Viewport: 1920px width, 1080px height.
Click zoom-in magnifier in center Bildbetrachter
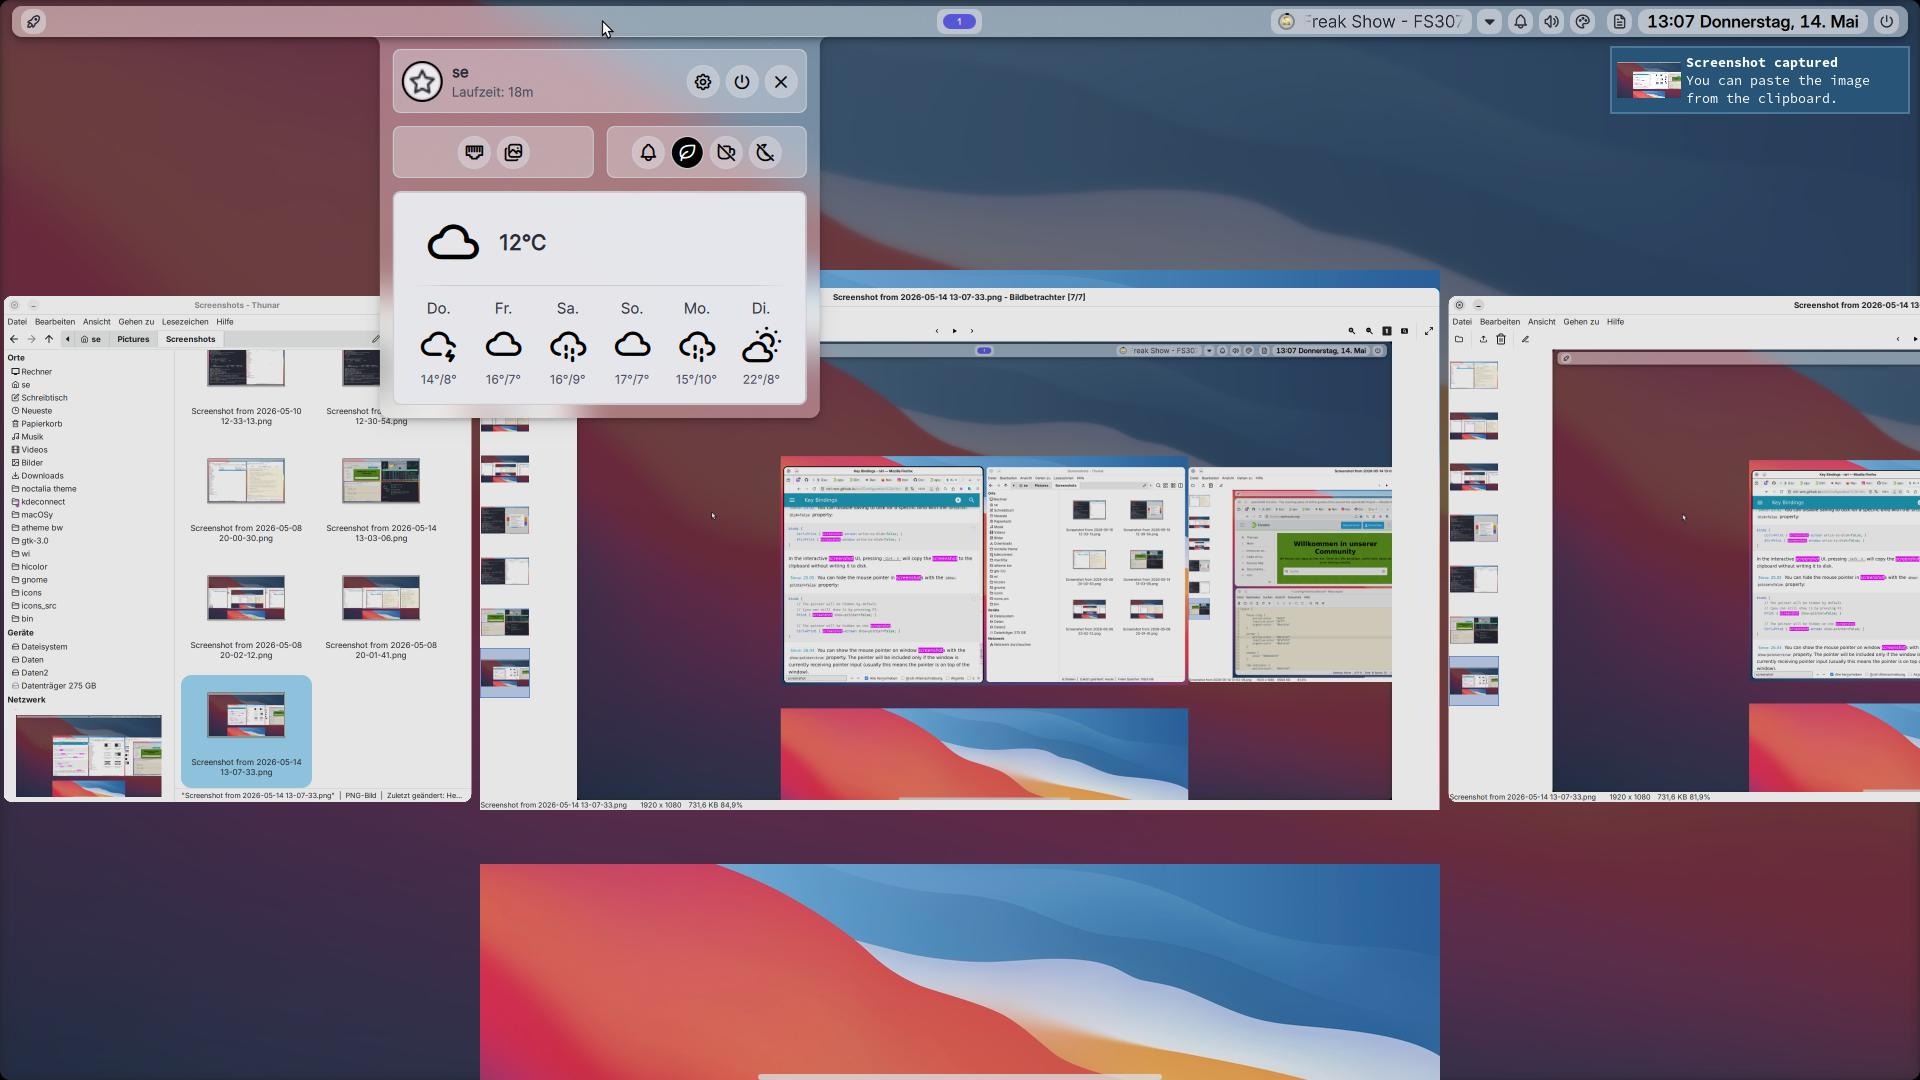(1351, 331)
